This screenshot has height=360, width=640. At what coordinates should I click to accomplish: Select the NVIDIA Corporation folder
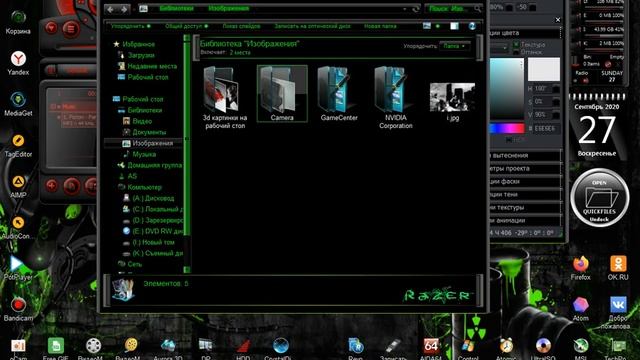(396, 98)
